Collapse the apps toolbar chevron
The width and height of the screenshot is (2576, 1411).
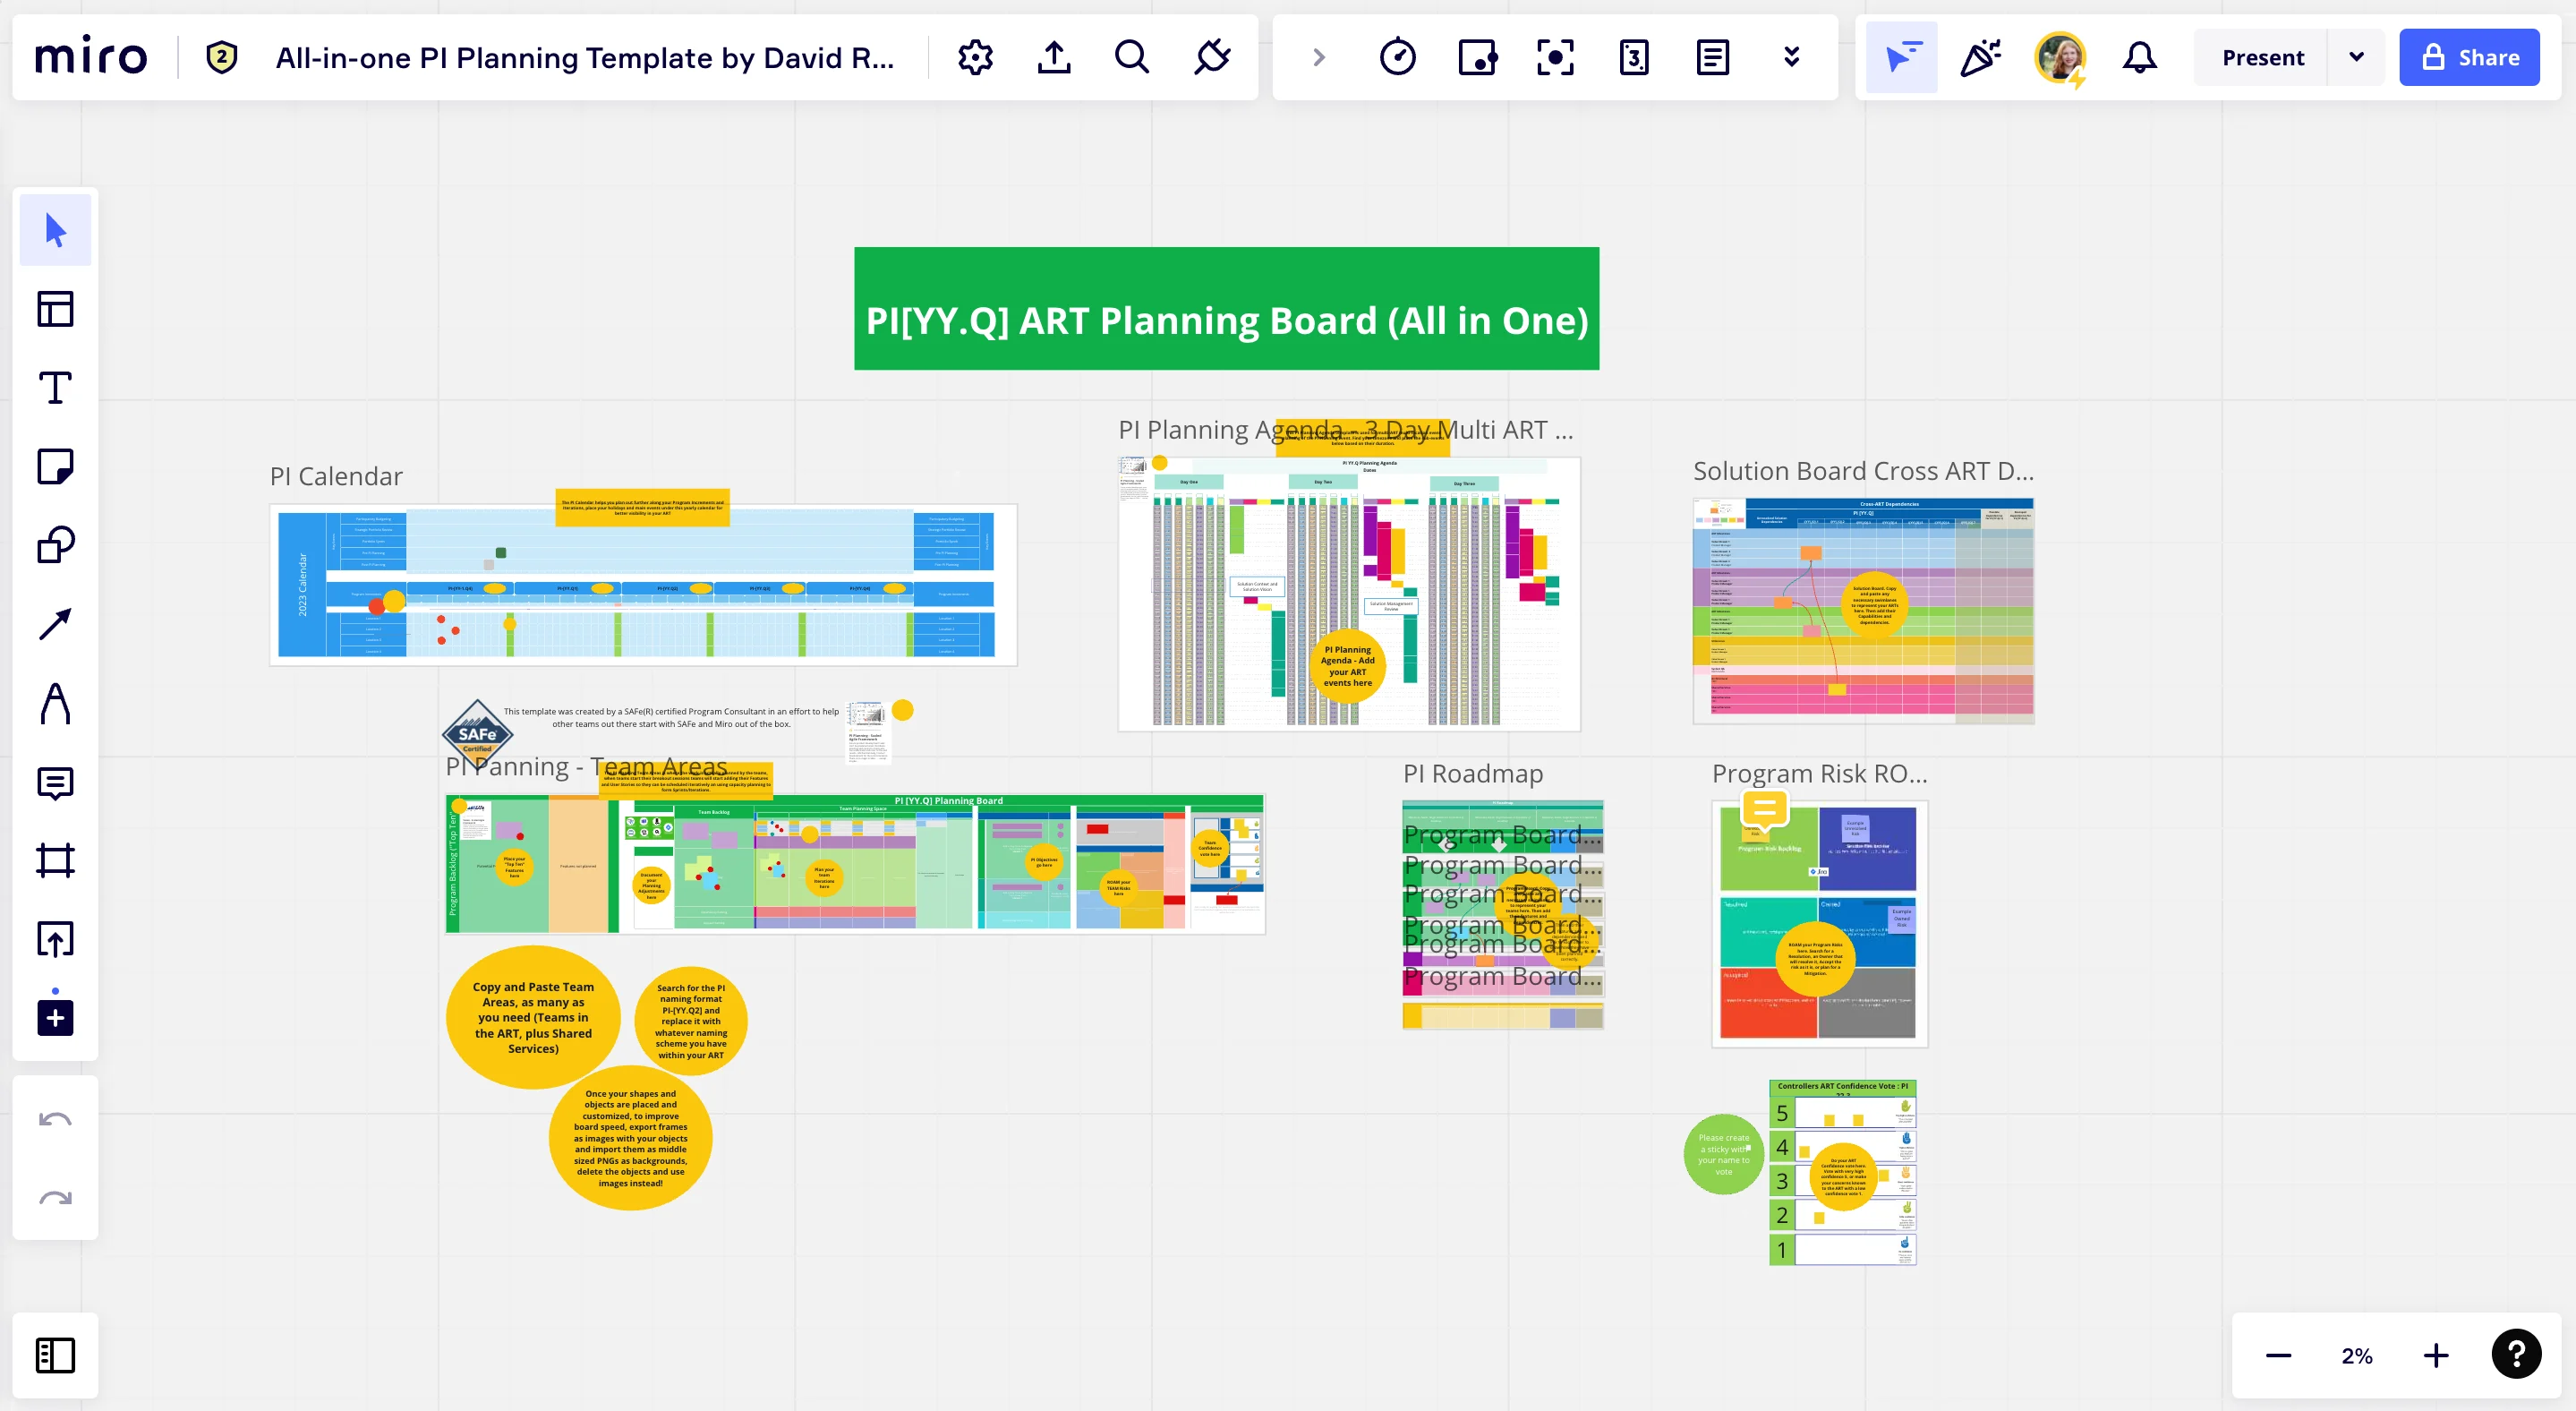(1318, 57)
